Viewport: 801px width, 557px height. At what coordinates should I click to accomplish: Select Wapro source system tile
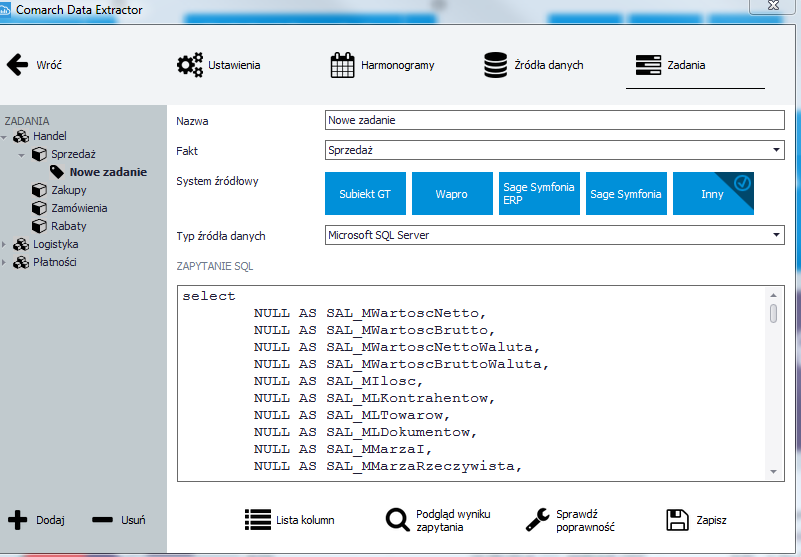tap(452, 194)
